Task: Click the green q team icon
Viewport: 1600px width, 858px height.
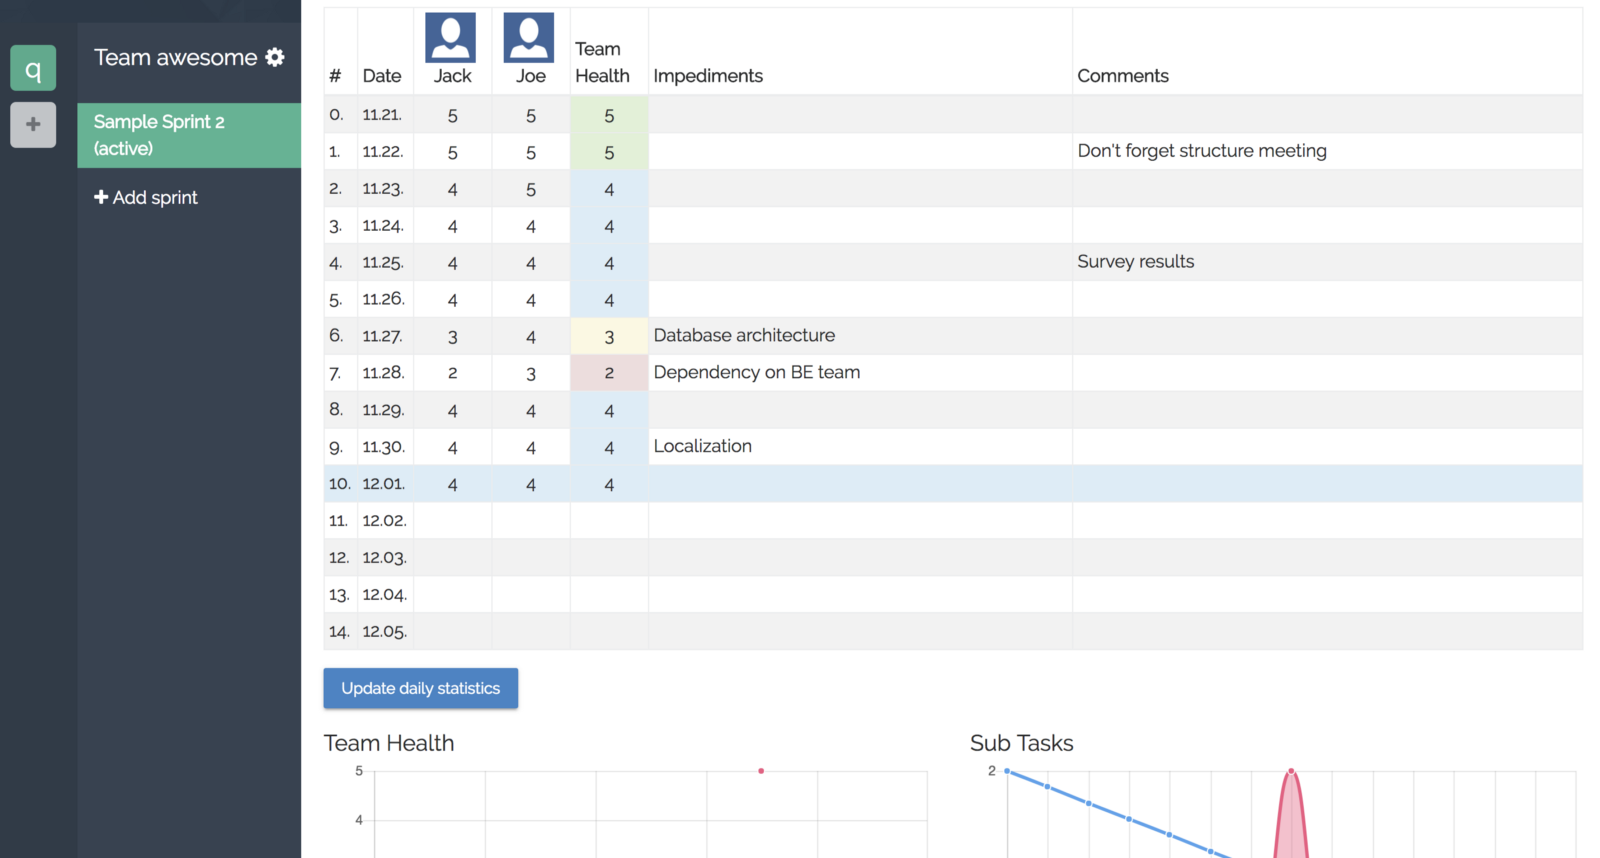Action: [33, 68]
